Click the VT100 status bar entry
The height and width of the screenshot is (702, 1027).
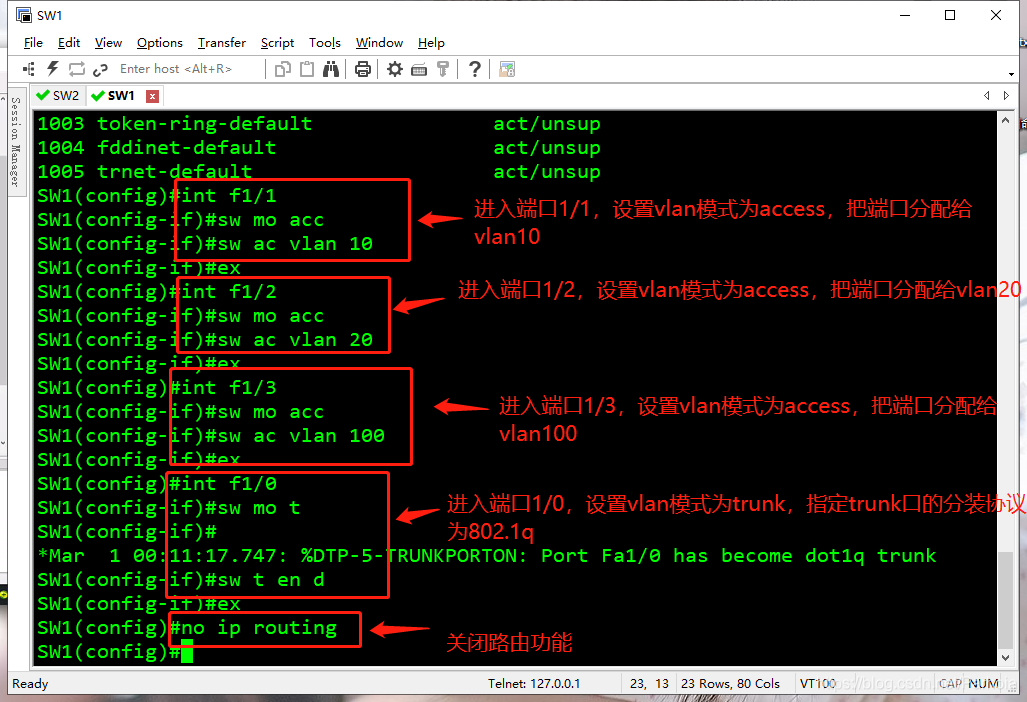(818, 684)
